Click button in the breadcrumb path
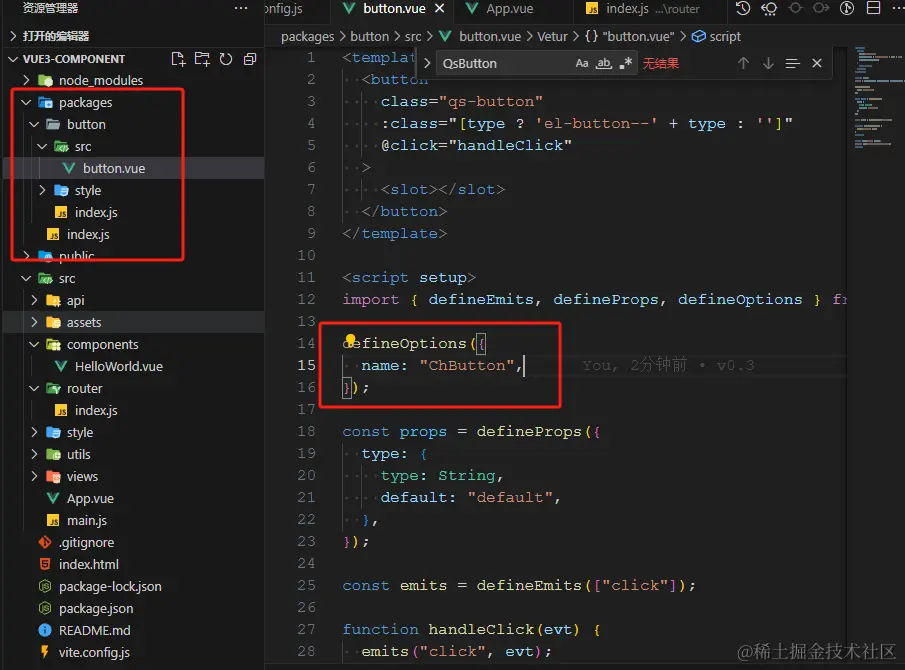The width and height of the screenshot is (905, 670). point(369,36)
